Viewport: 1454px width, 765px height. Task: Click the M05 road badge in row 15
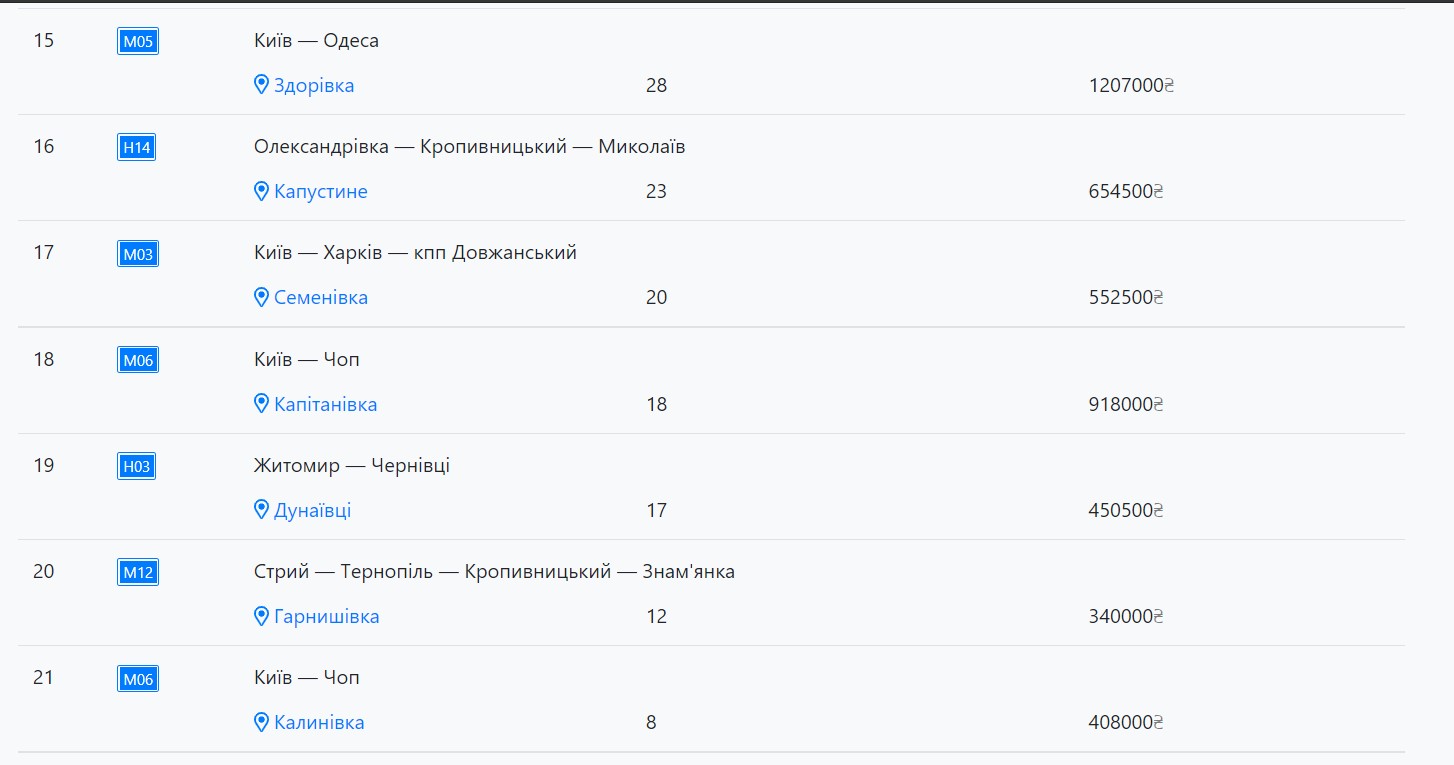pyautogui.click(x=138, y=41)
